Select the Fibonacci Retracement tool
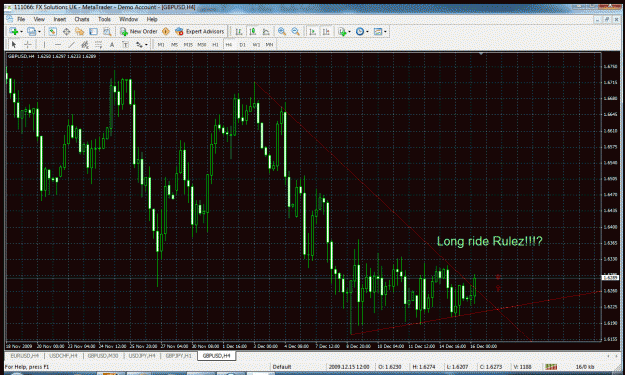Viewport: 625px width, 375px height. (x=98, y=45)
